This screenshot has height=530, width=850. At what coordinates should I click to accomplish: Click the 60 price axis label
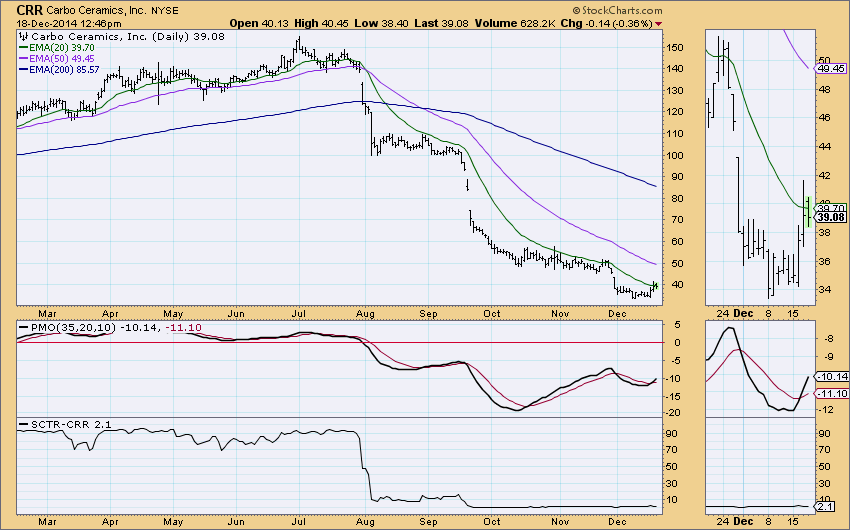click(x=678, y=242)
